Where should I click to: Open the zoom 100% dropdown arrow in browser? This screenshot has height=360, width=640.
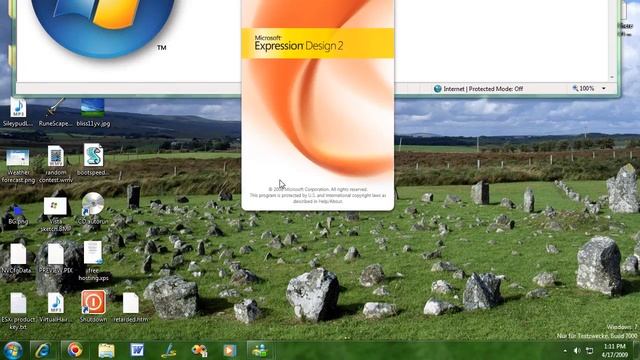[604, 89]
